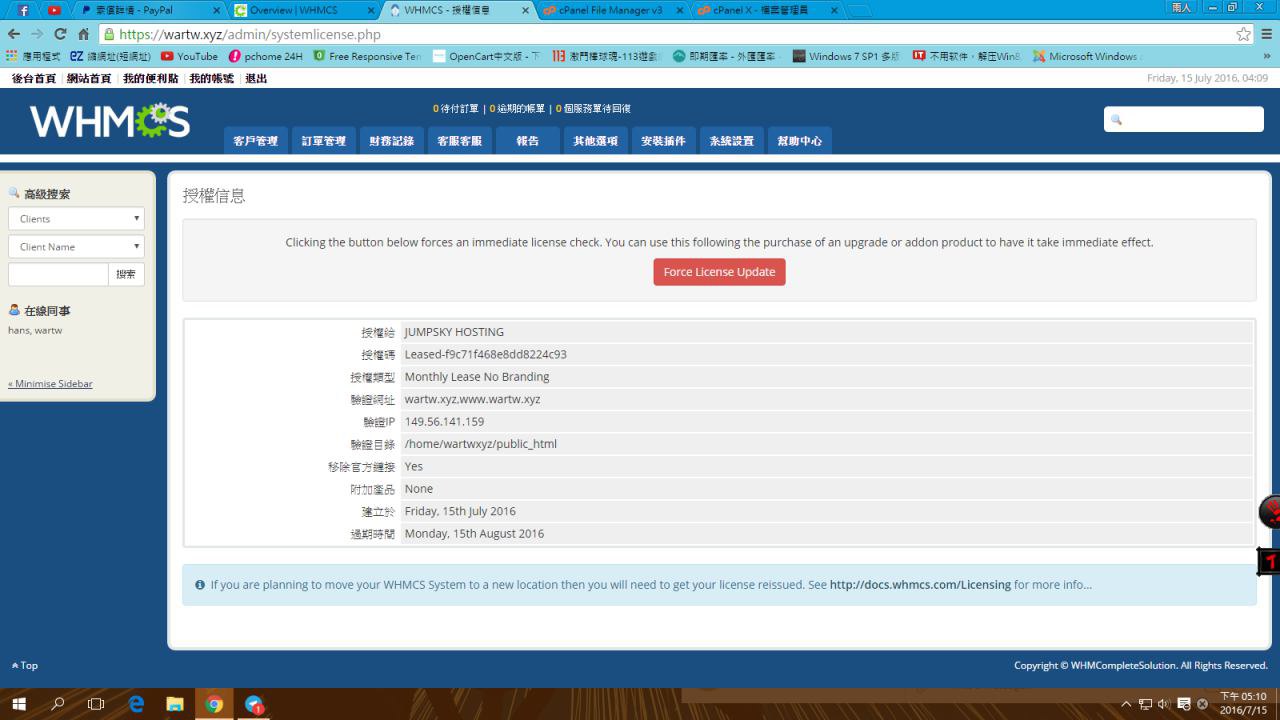Open the Windows Start button
This screenshot has width=1280, height=720.
tap(19, 704)
